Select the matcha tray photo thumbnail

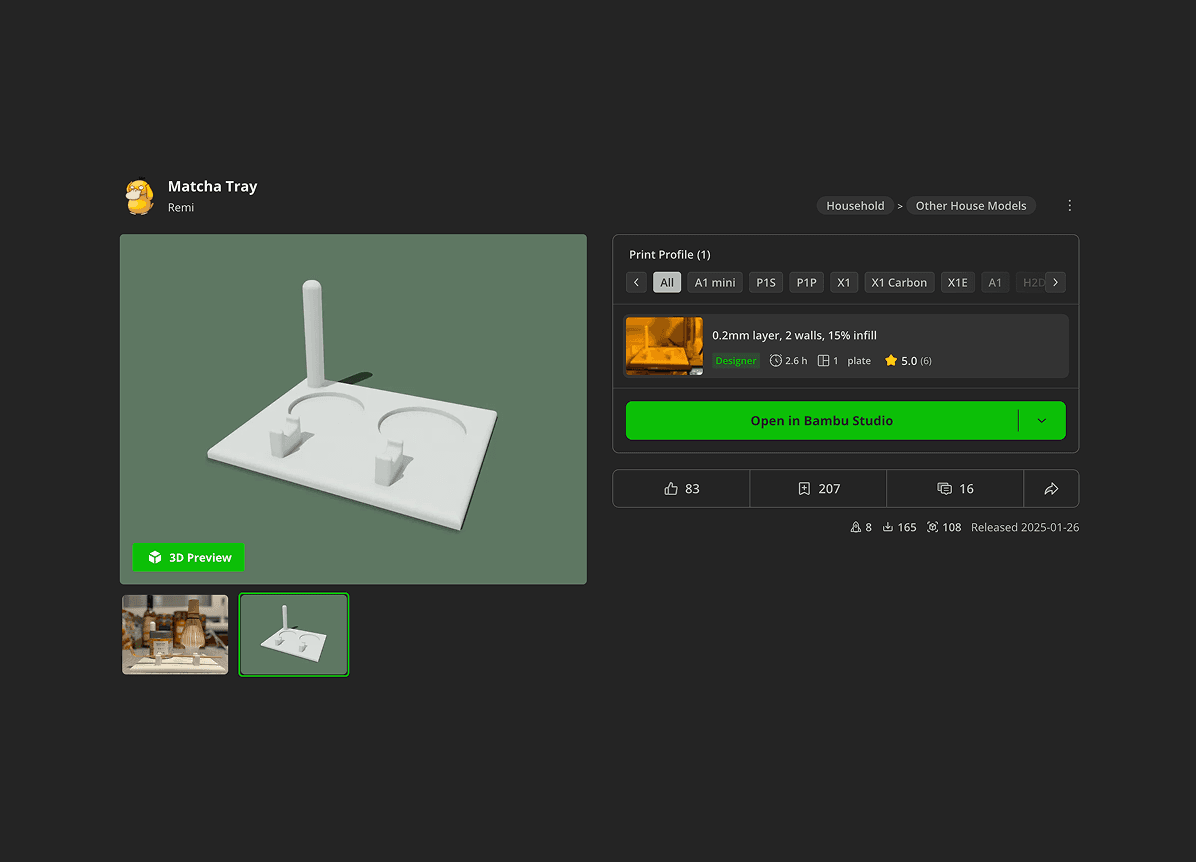click(175, 635)
